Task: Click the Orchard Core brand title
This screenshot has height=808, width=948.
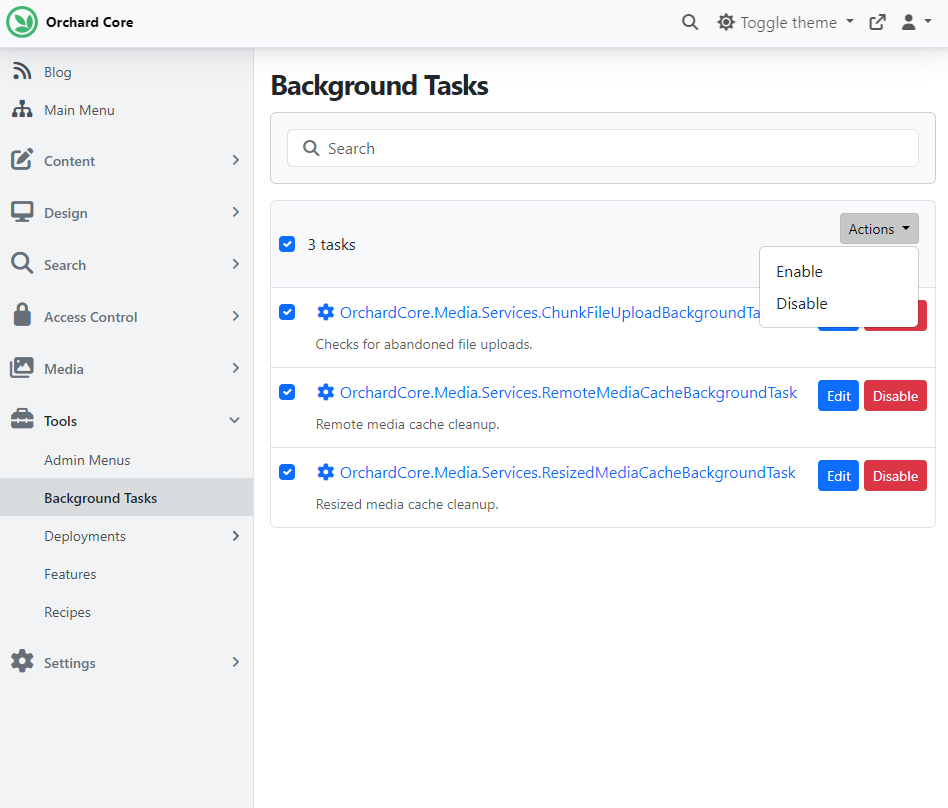Action: click(89, 22)
